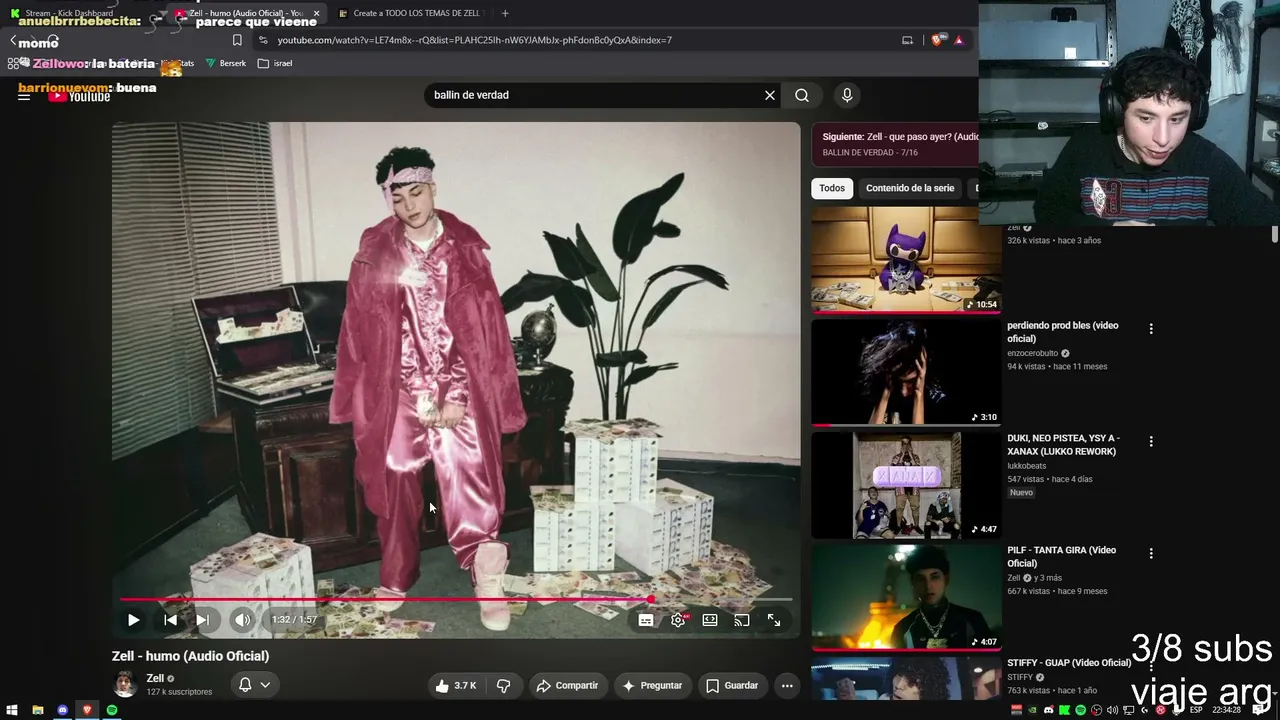Go to previous video in playlist
The image size is (1280, 720).
(x=170, y=620)
